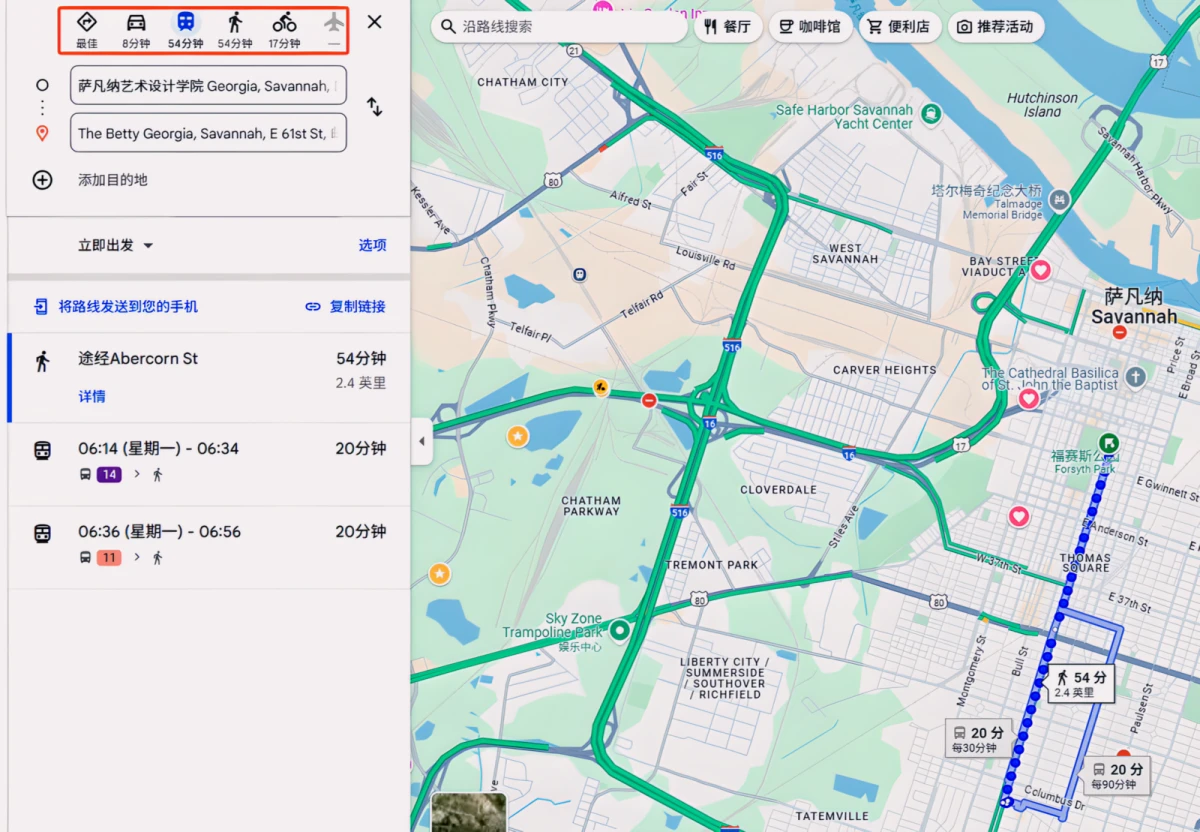The height and width of the screenshot is (832, 1200).
Task: Switch to walking travel mode tab
Action: [235, 30]
